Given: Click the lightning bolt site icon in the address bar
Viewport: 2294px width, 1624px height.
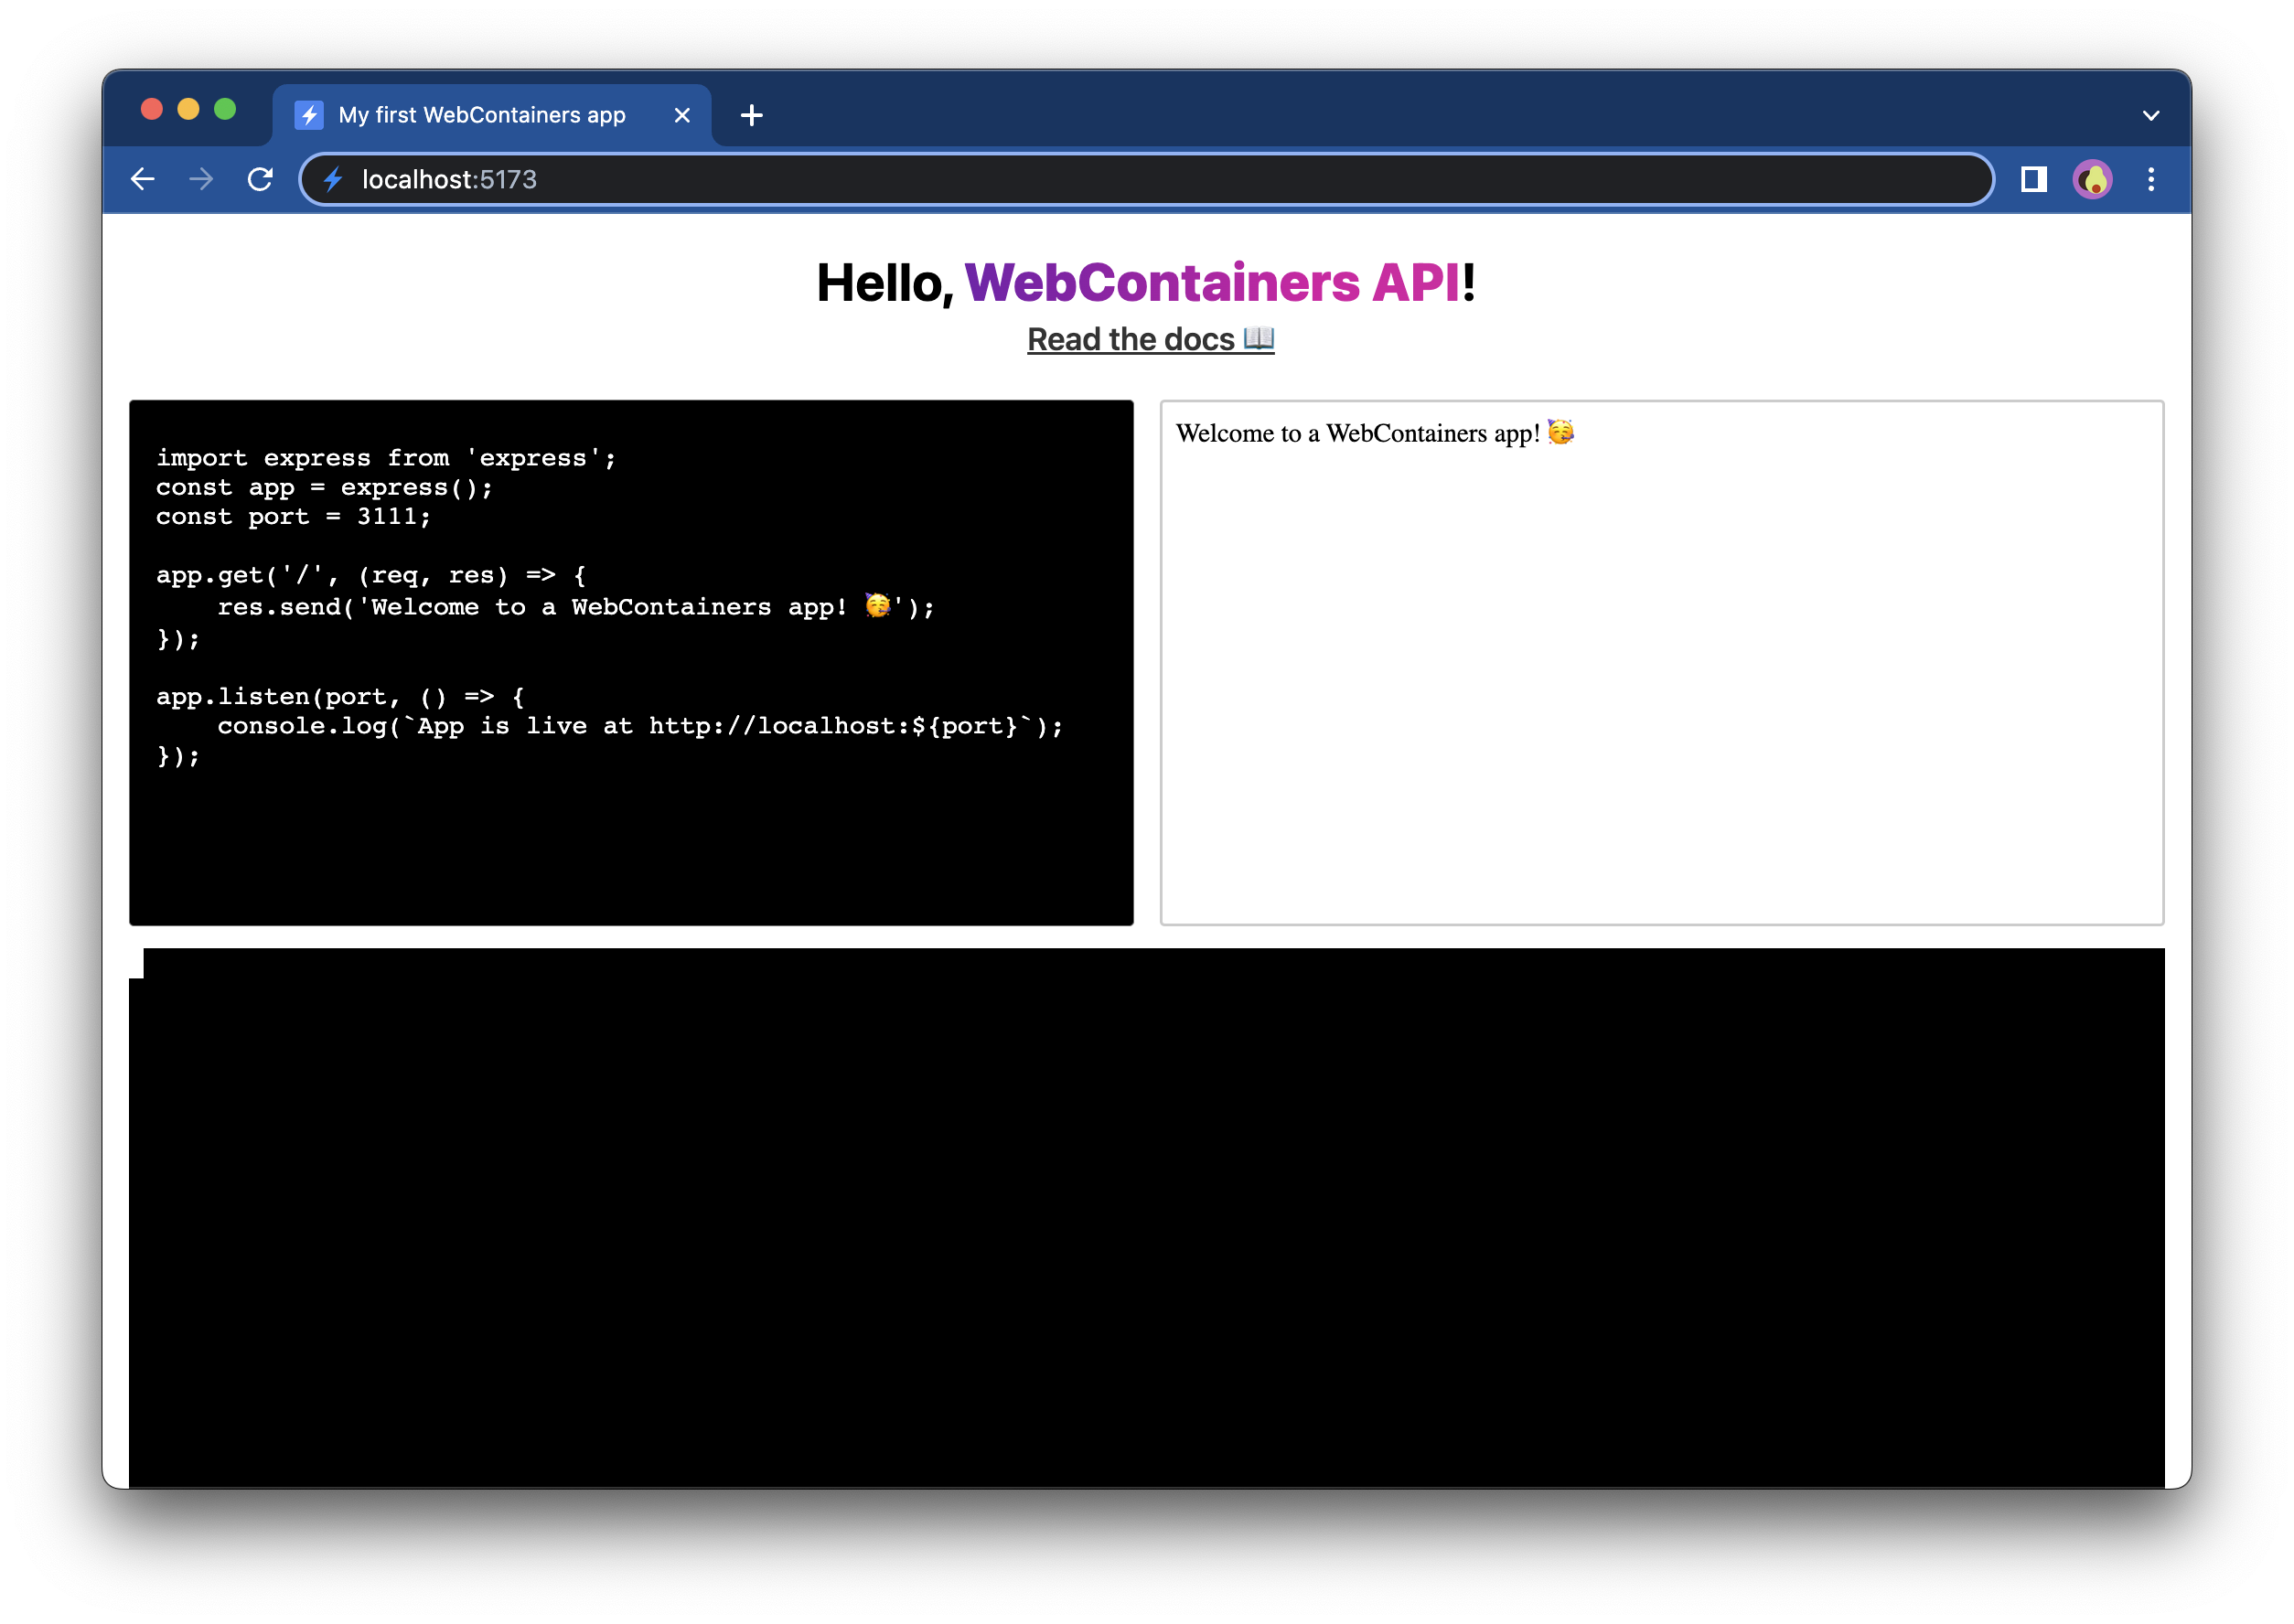Looking at the screenshot, I should click(334, 179).
